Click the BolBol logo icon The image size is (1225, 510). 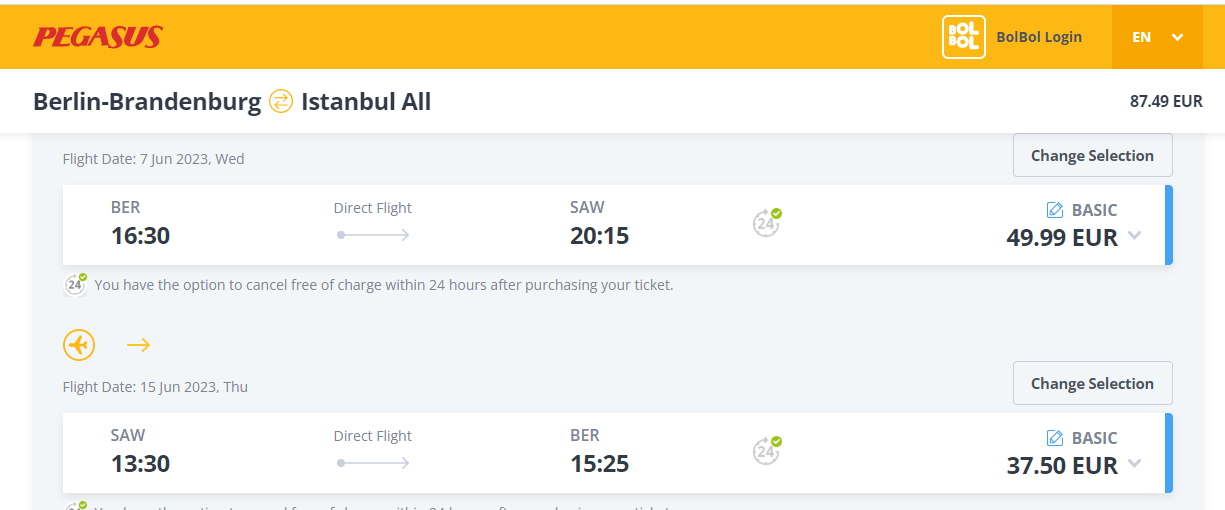click(x=963, y=37)
